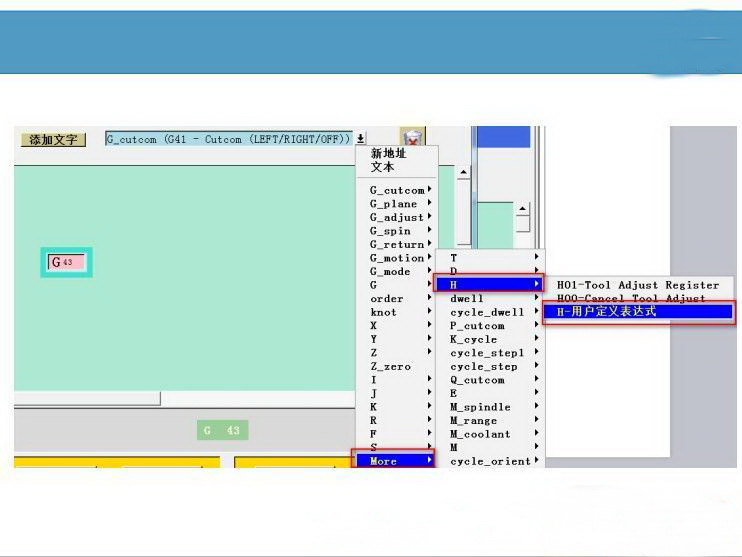742x557 pixels.
Task: Click the scroll up arrow beside menu
Action: pyautogui.click(x=464, y=172)
